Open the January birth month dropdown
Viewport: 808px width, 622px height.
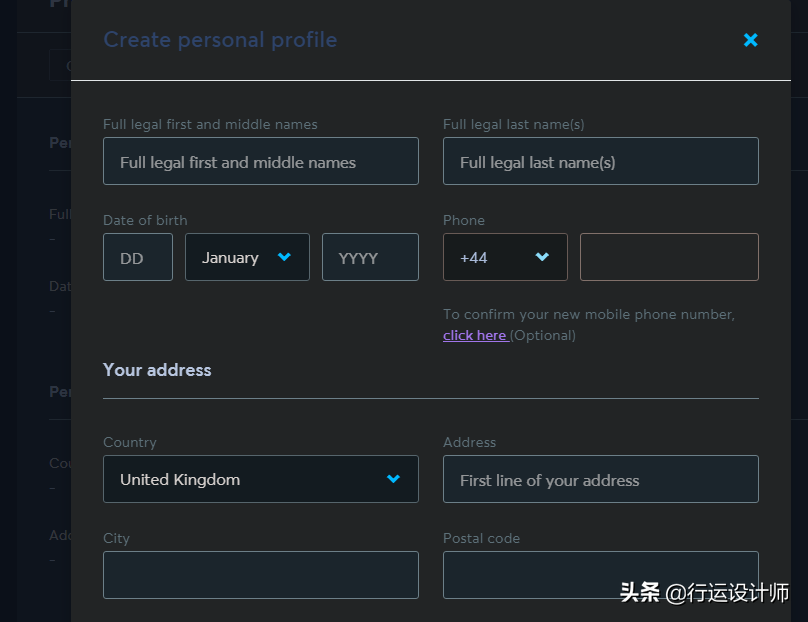246,257
